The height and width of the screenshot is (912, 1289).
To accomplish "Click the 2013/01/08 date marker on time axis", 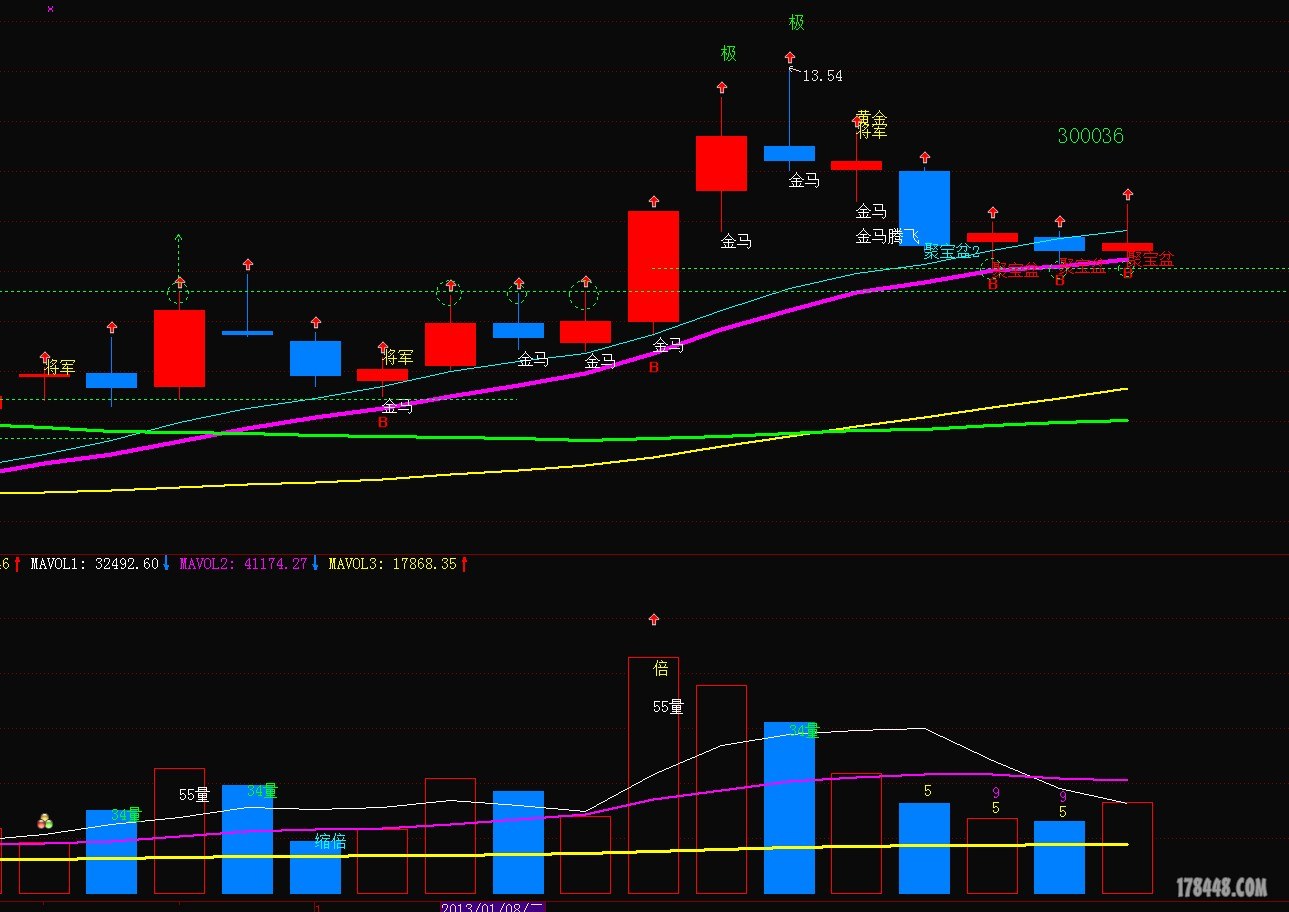I will coord(493,907).
